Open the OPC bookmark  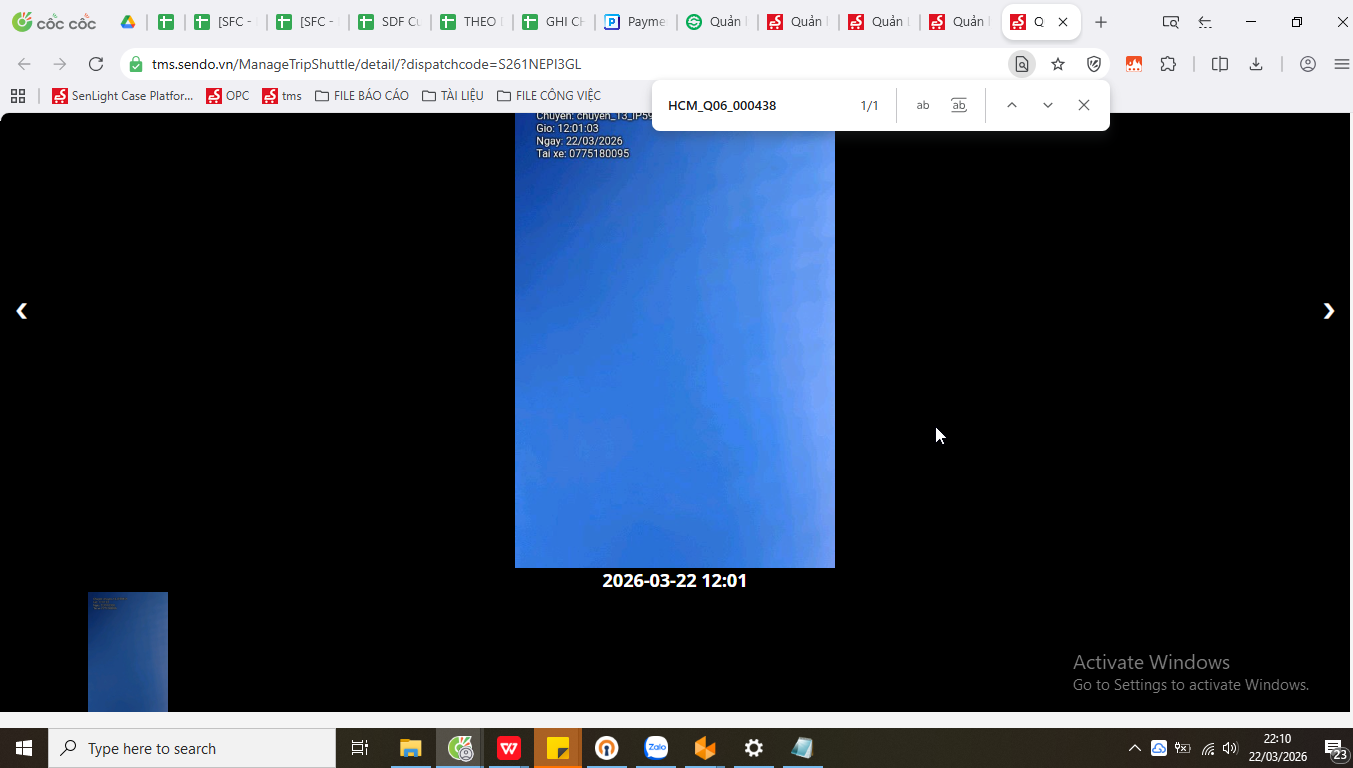coord(228,96)
